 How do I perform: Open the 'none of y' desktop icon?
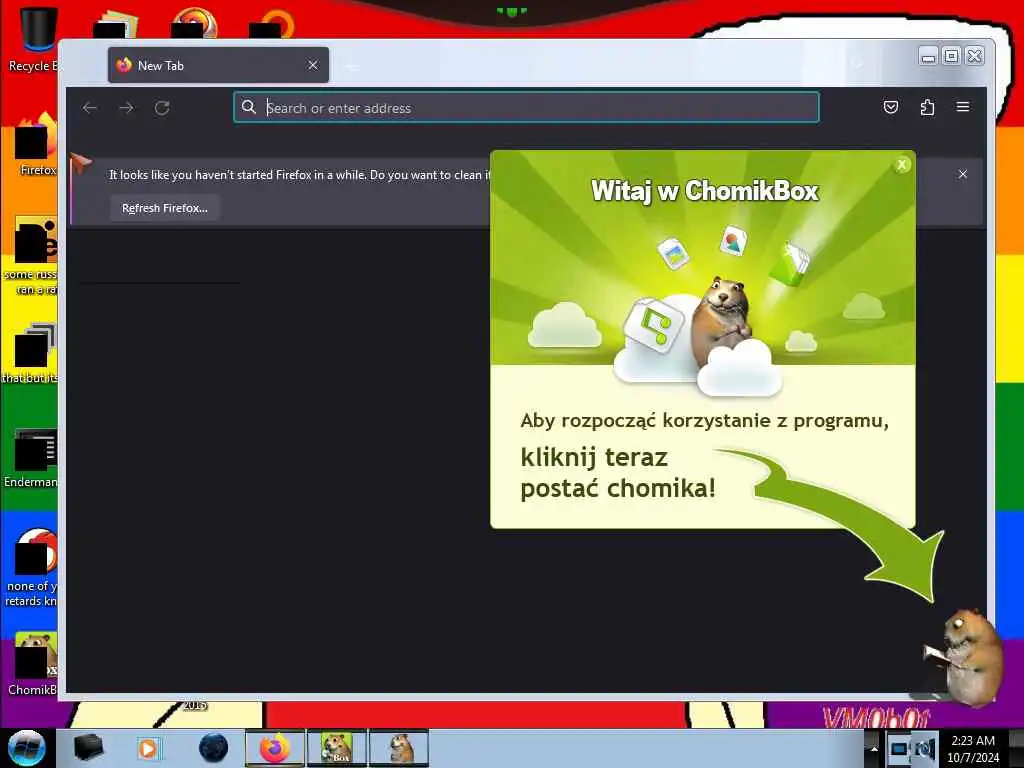(31, 567)
